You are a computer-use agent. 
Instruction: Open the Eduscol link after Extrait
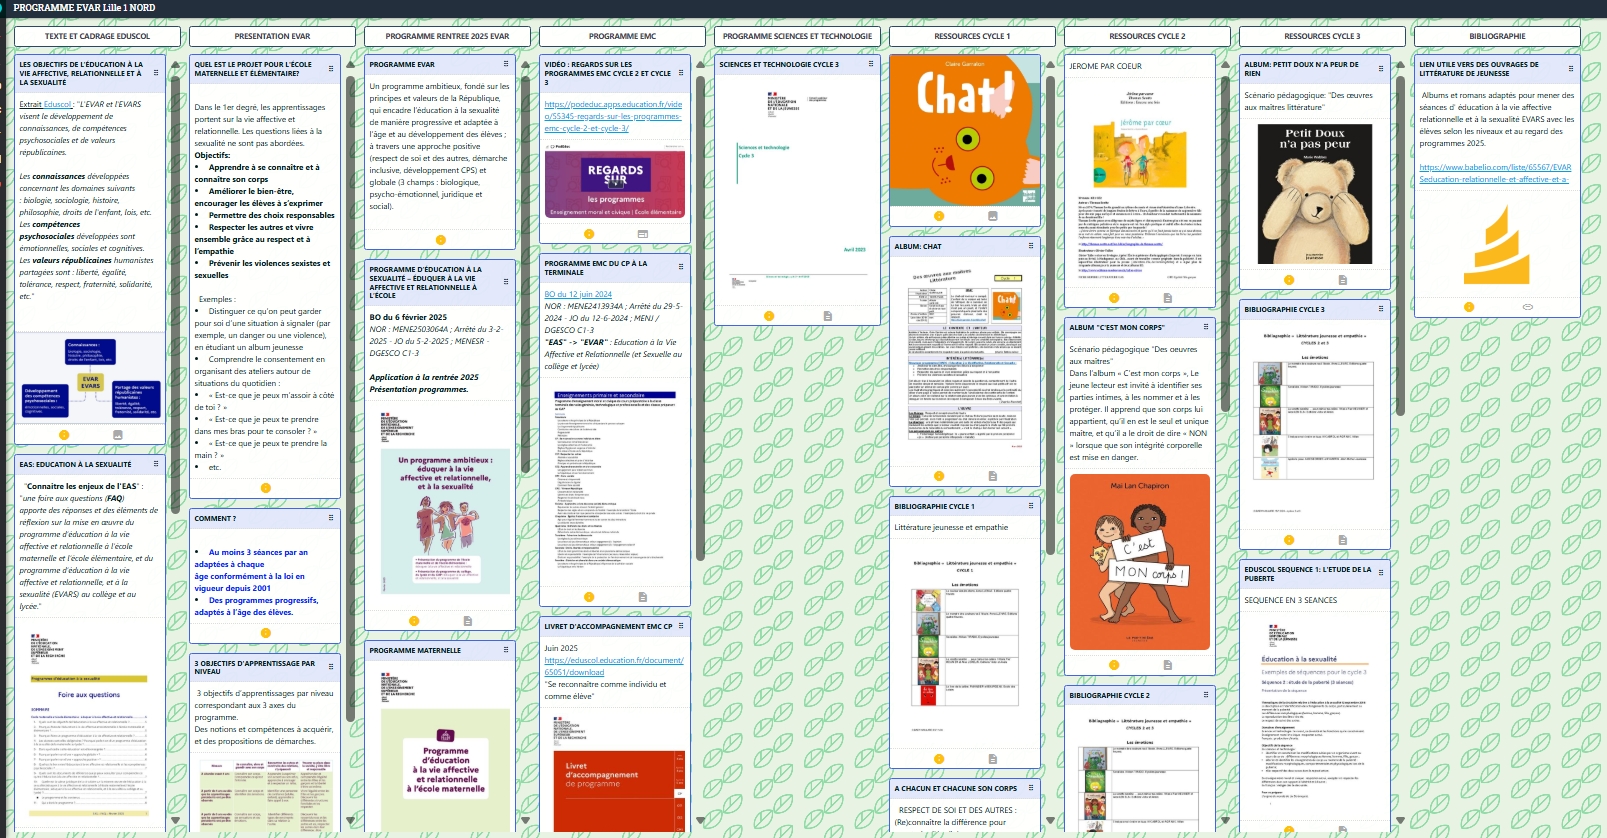[57, 104]
